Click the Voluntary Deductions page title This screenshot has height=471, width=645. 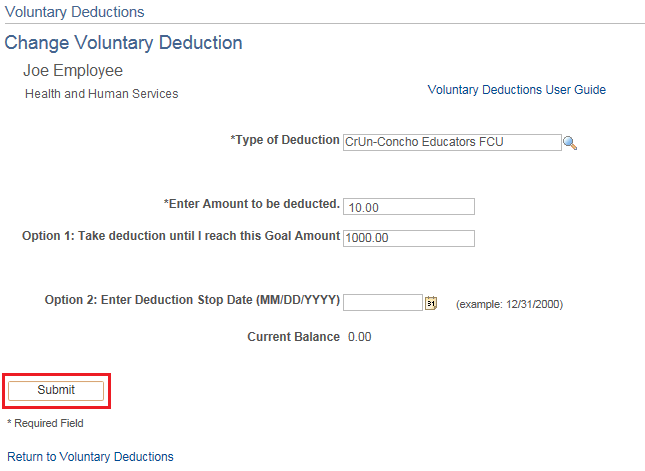75,12
